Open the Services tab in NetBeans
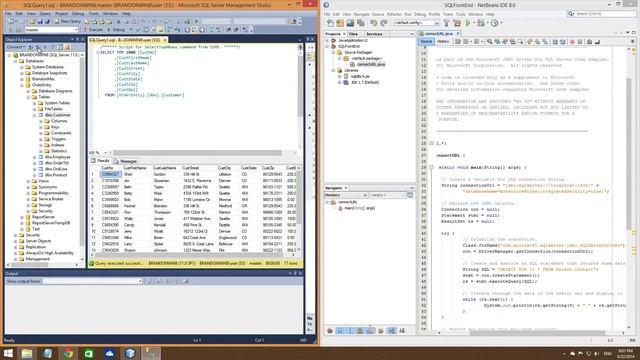This screenshot has width=640, height=360. pyautogui.click(x=374, y=34)
